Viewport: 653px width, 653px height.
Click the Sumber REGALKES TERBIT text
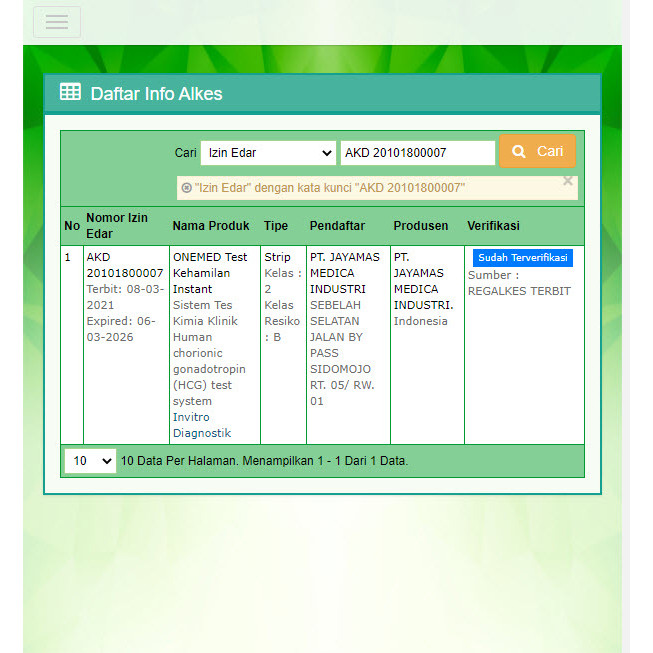[x=519, y=283]
